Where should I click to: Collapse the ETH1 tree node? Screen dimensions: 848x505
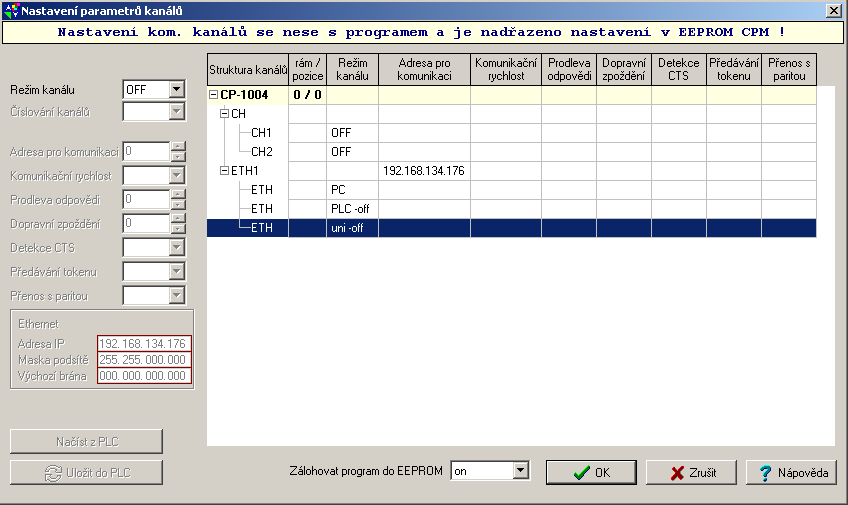pyautogui.click(x=224, y=171)
